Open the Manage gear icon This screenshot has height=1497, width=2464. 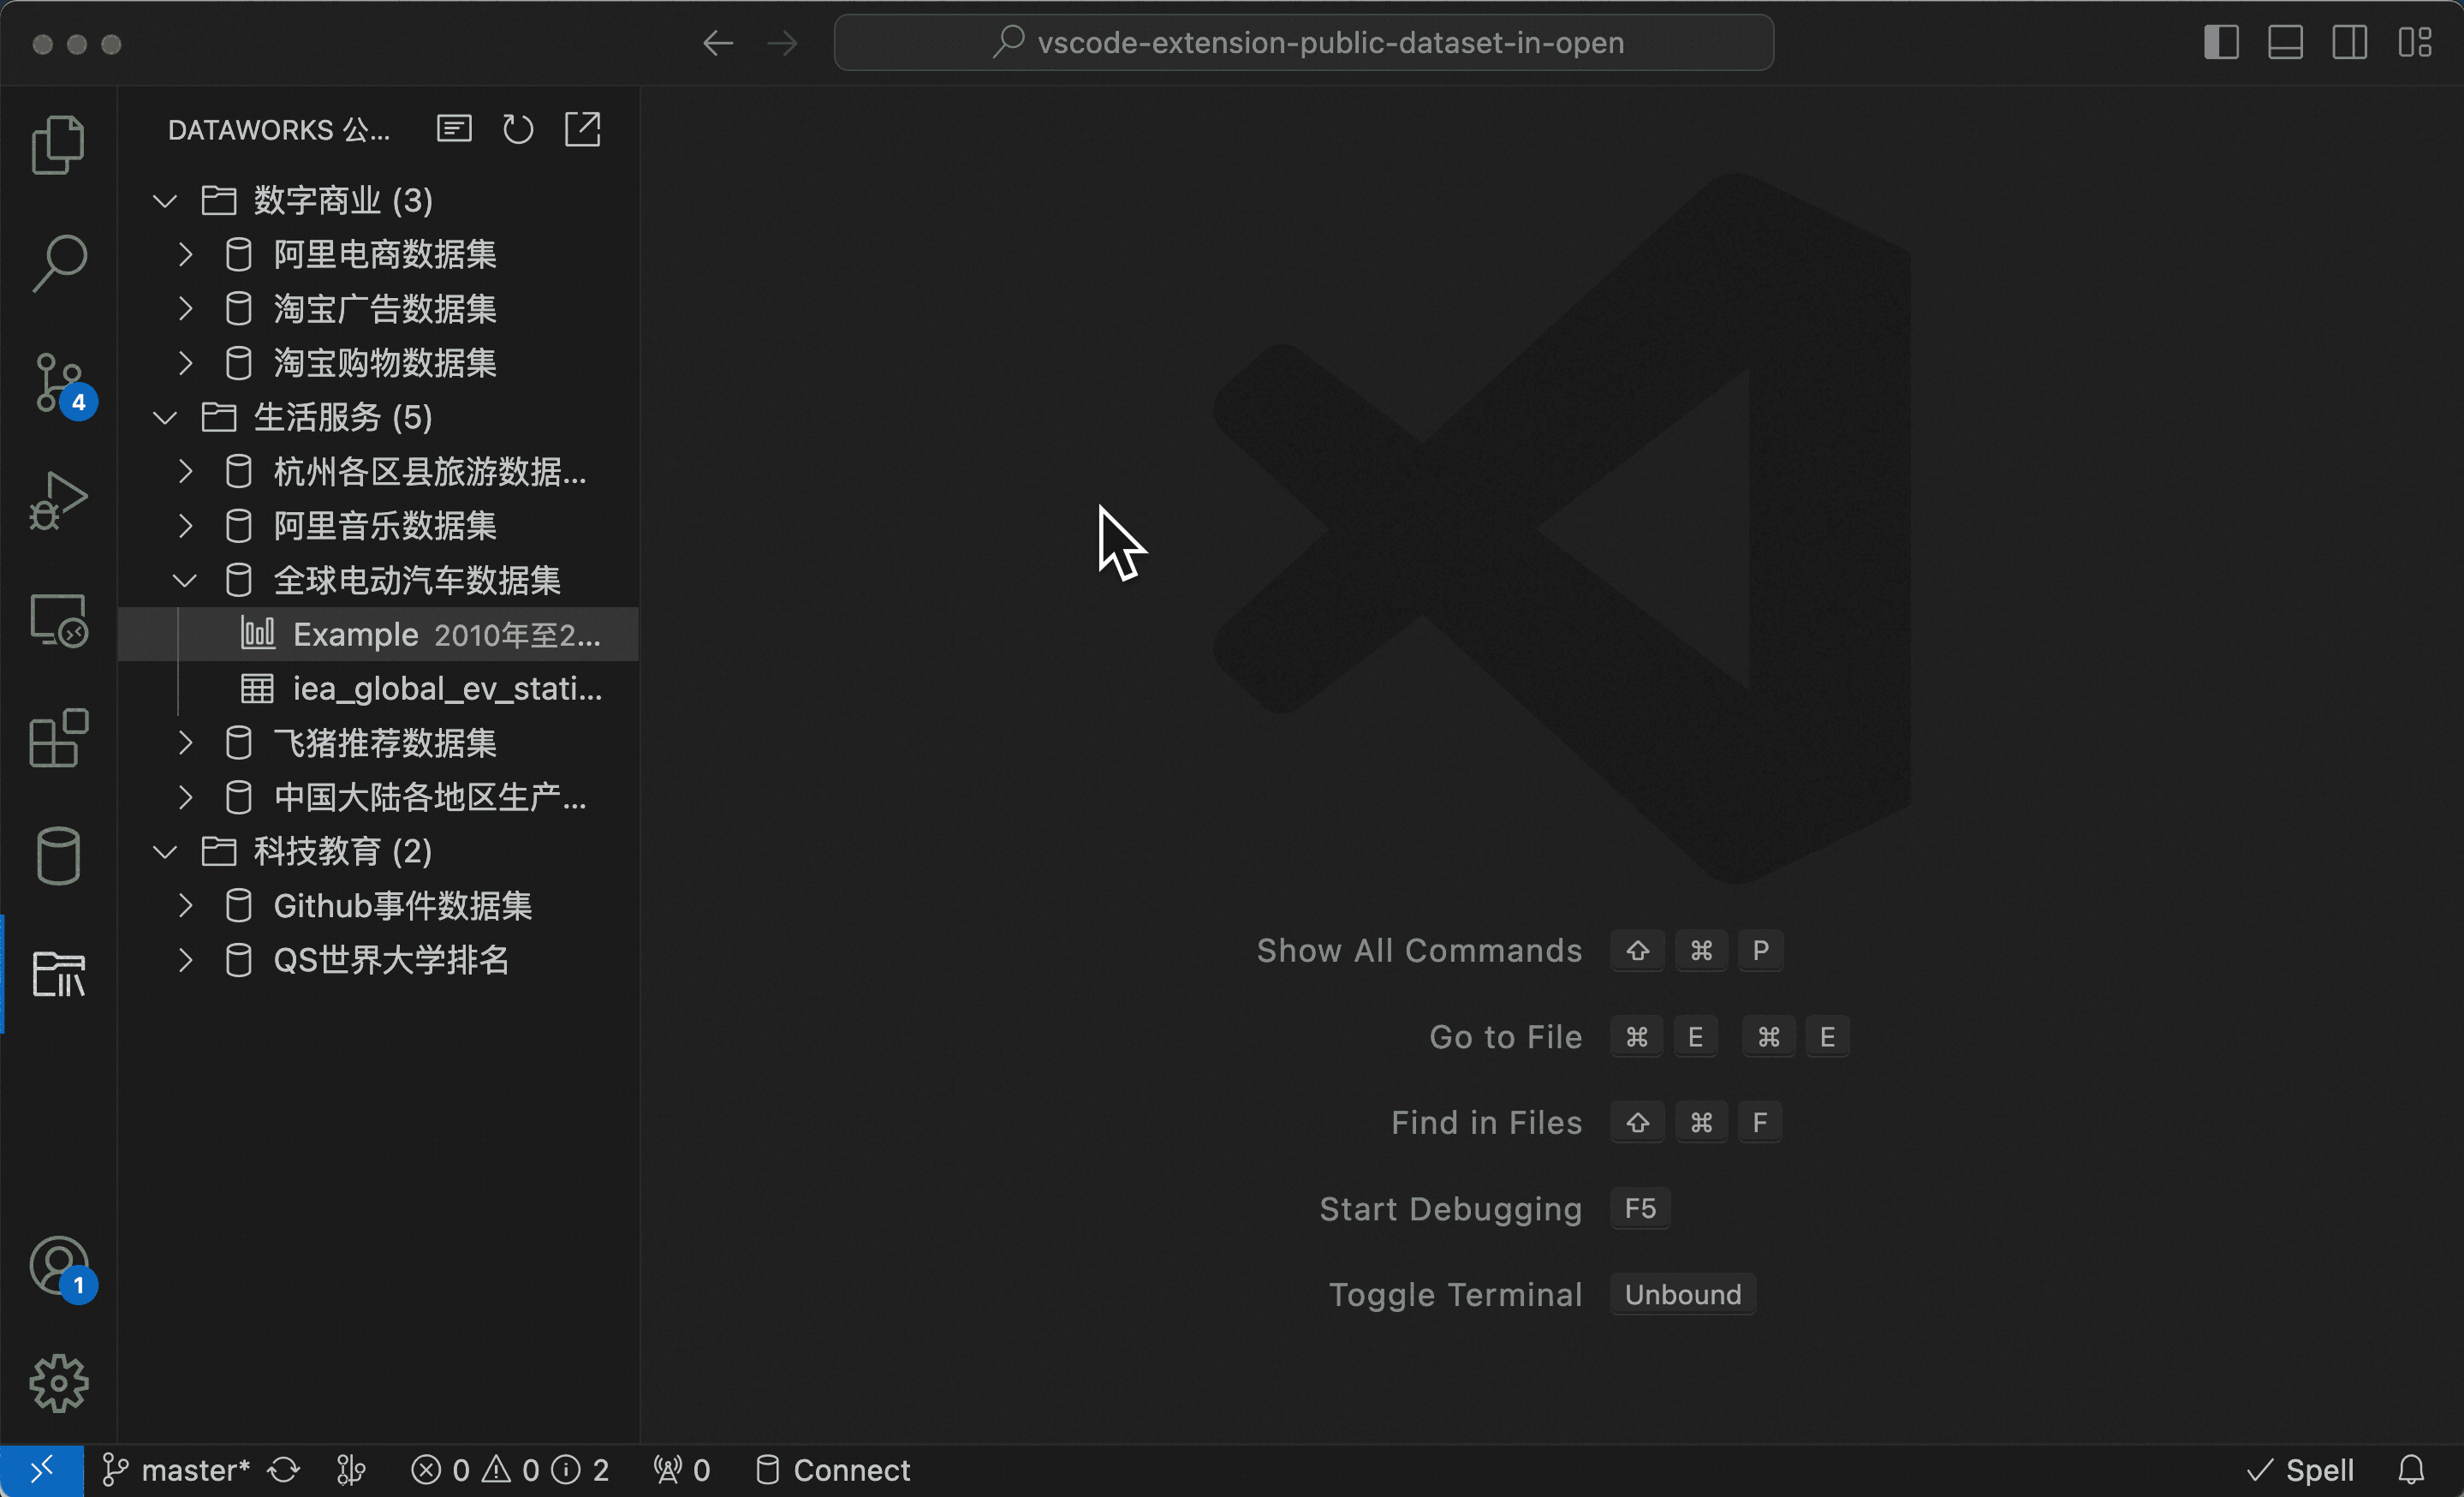[x=58, y=1383]
